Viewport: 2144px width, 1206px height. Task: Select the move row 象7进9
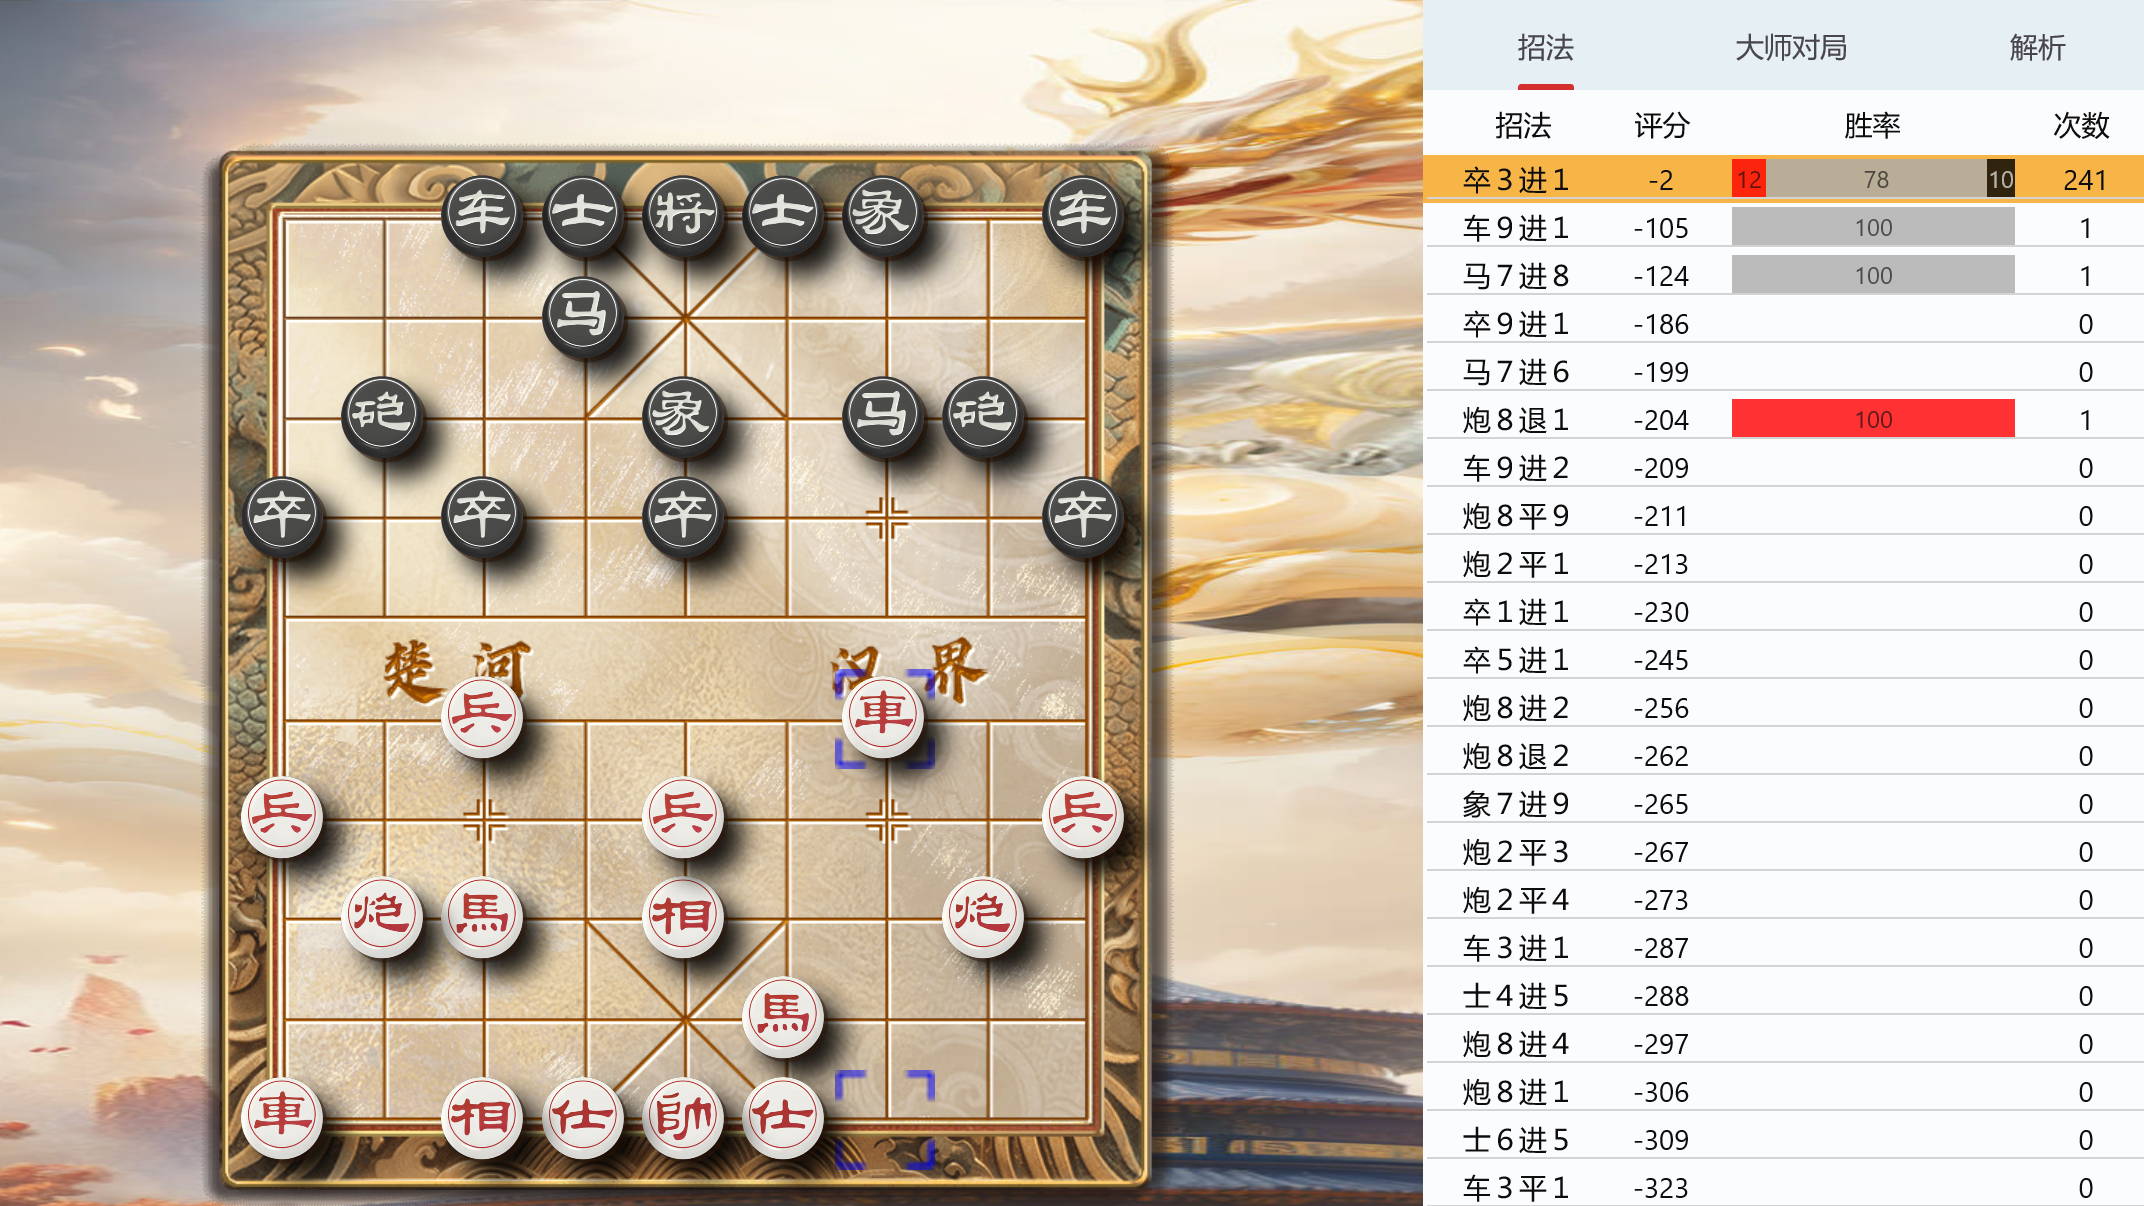(x=1784, y=804)
